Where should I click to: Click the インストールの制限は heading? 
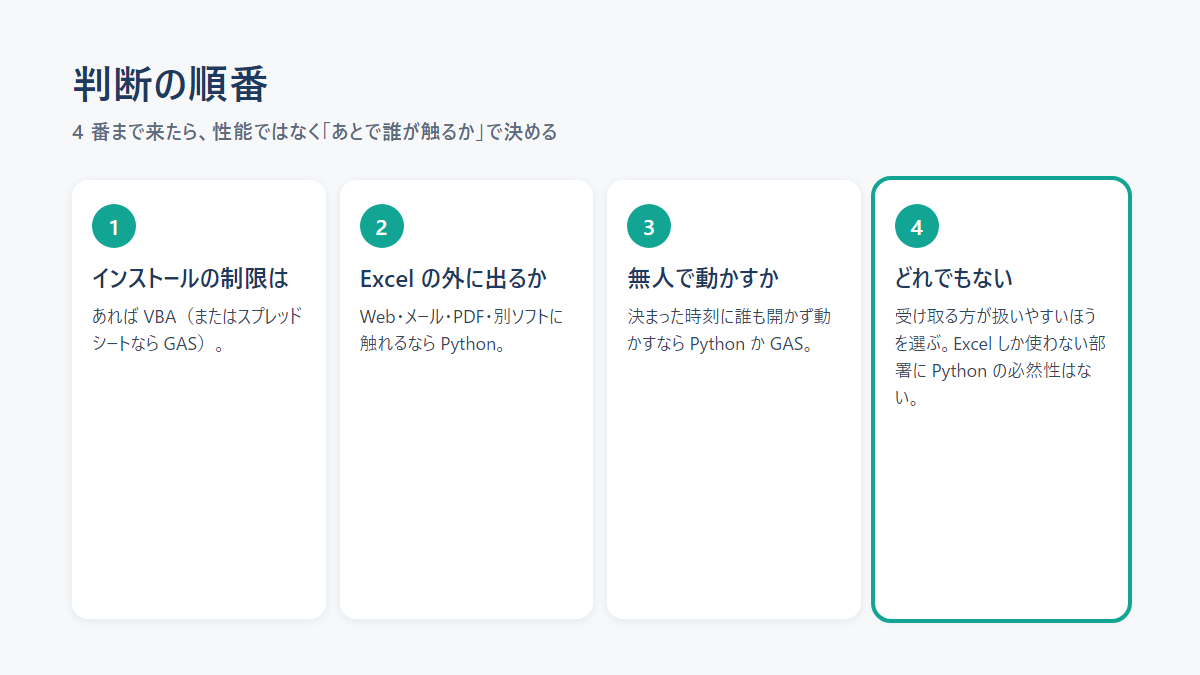click(x=190, y=278)
